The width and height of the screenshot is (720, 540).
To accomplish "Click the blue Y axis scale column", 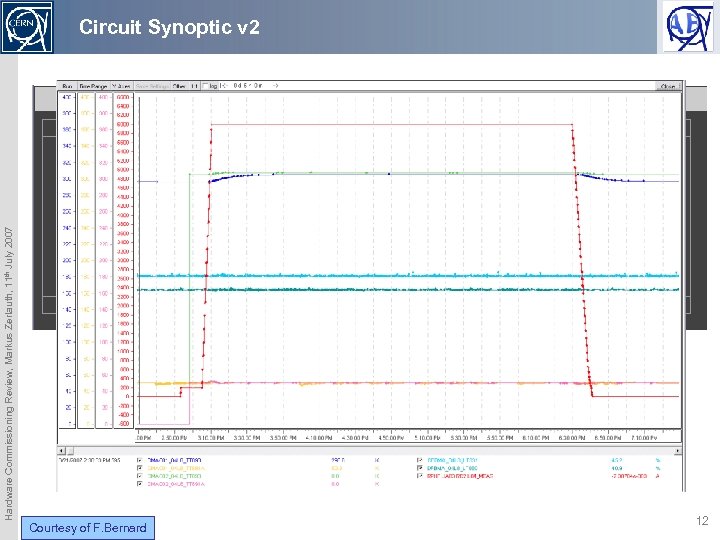I will 67,260.
